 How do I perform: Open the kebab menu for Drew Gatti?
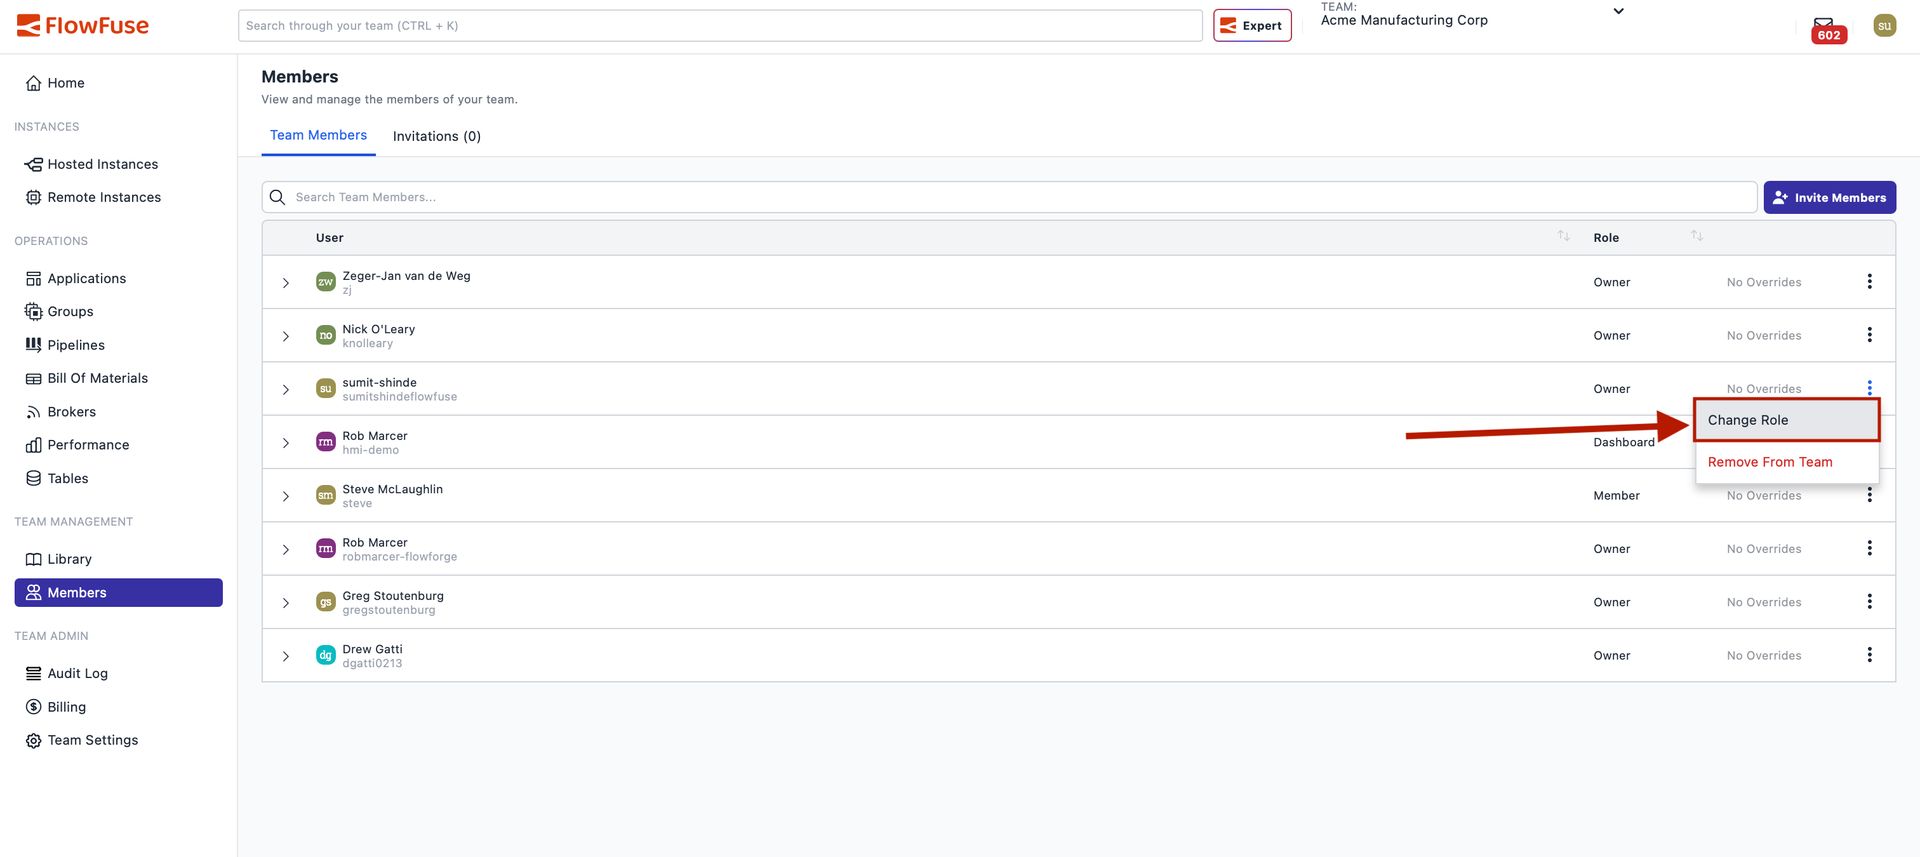point(1869,655)
